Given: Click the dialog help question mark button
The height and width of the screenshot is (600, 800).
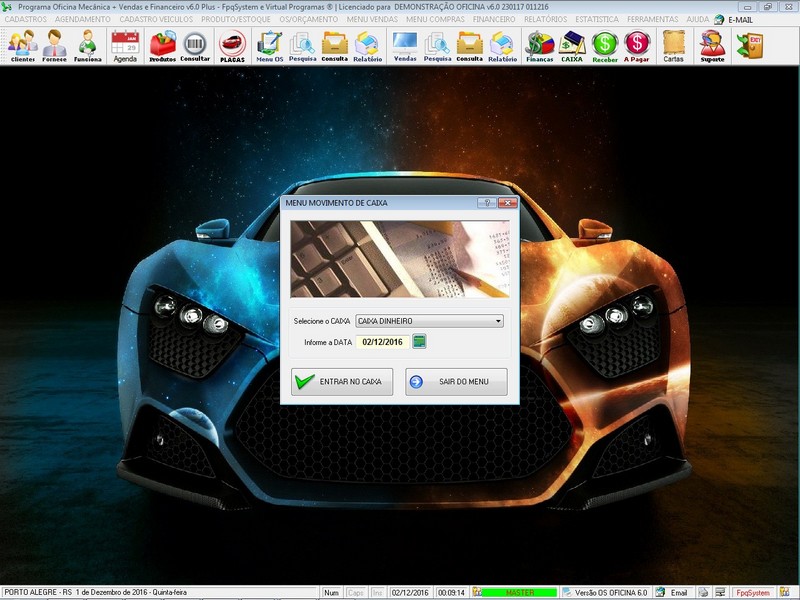Looking at the screenshot, I should tap(487, 203).
